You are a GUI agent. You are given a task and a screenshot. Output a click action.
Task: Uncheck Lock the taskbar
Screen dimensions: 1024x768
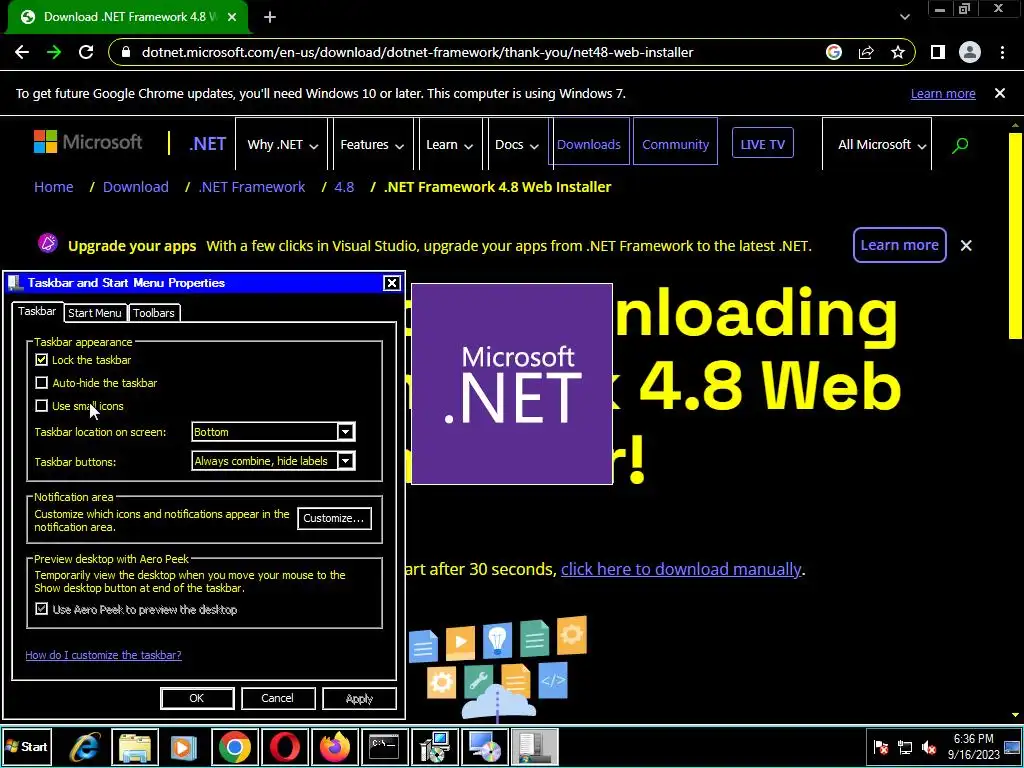tap(42, 360)
